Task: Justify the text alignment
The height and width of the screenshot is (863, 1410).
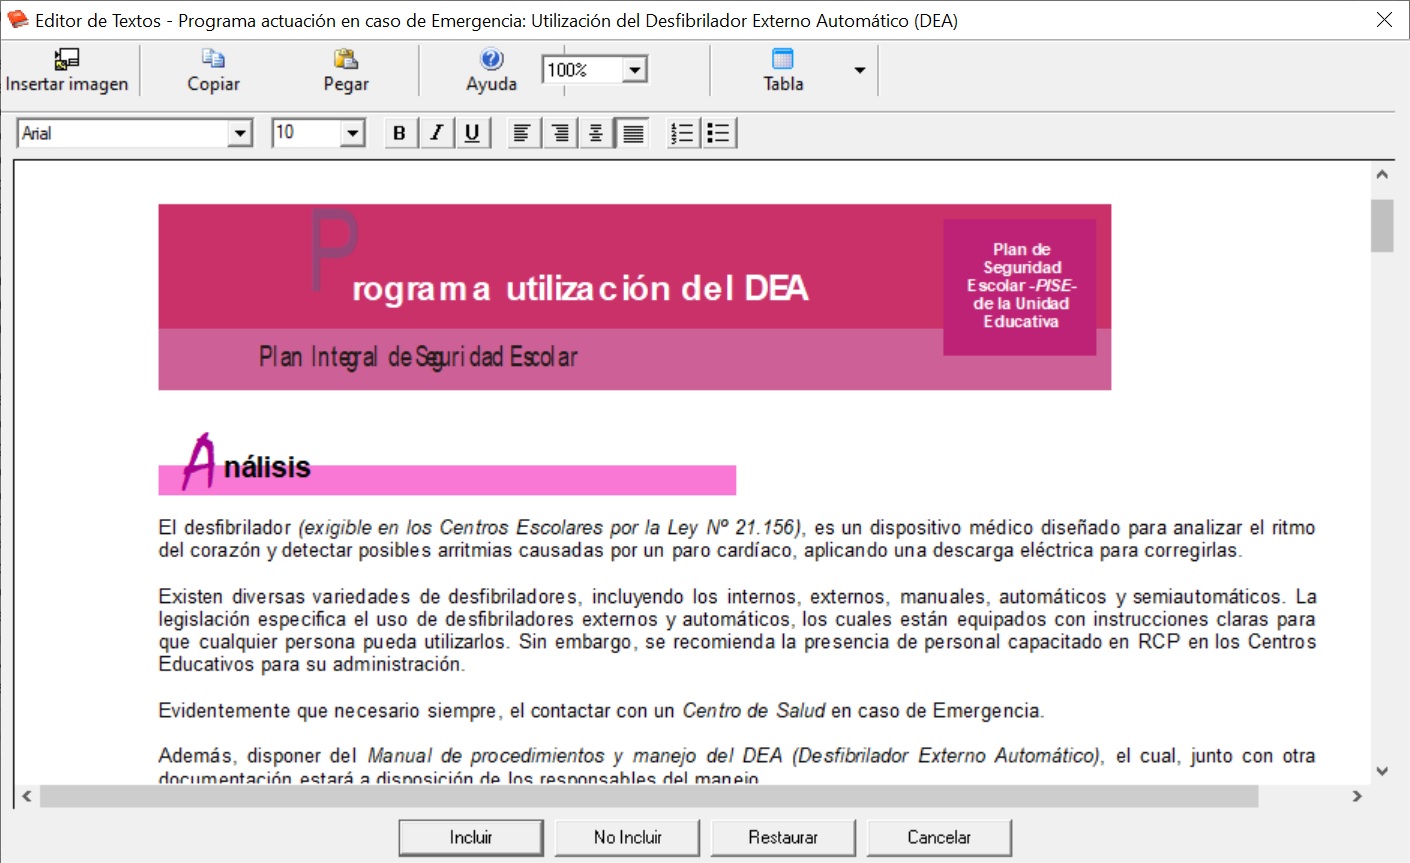Action: click(x=633, y=133)
